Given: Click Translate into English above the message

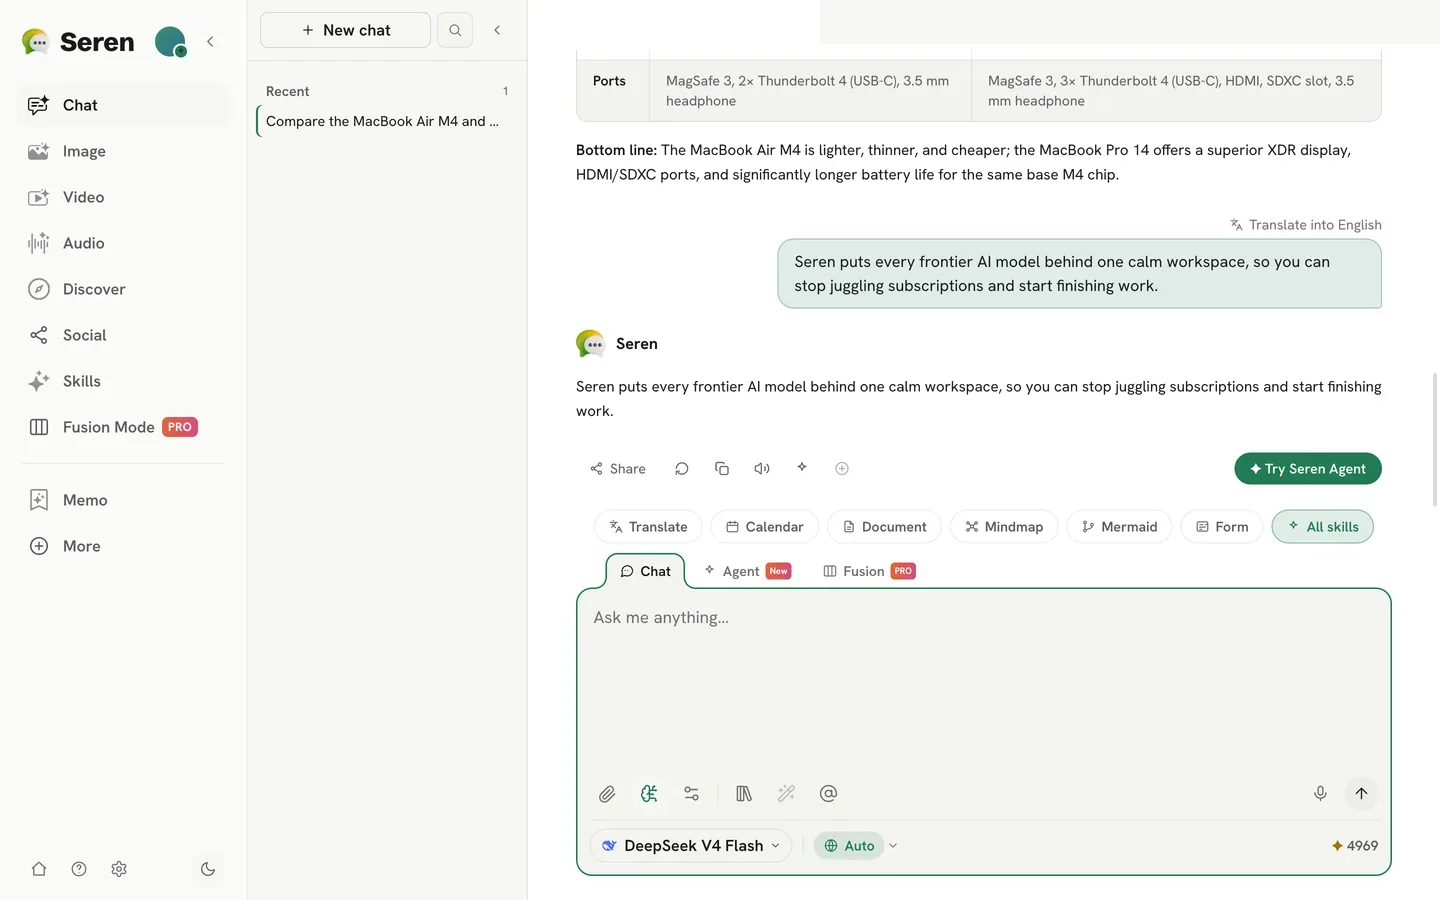Looking at the screenshot, I should (1306, 225).
